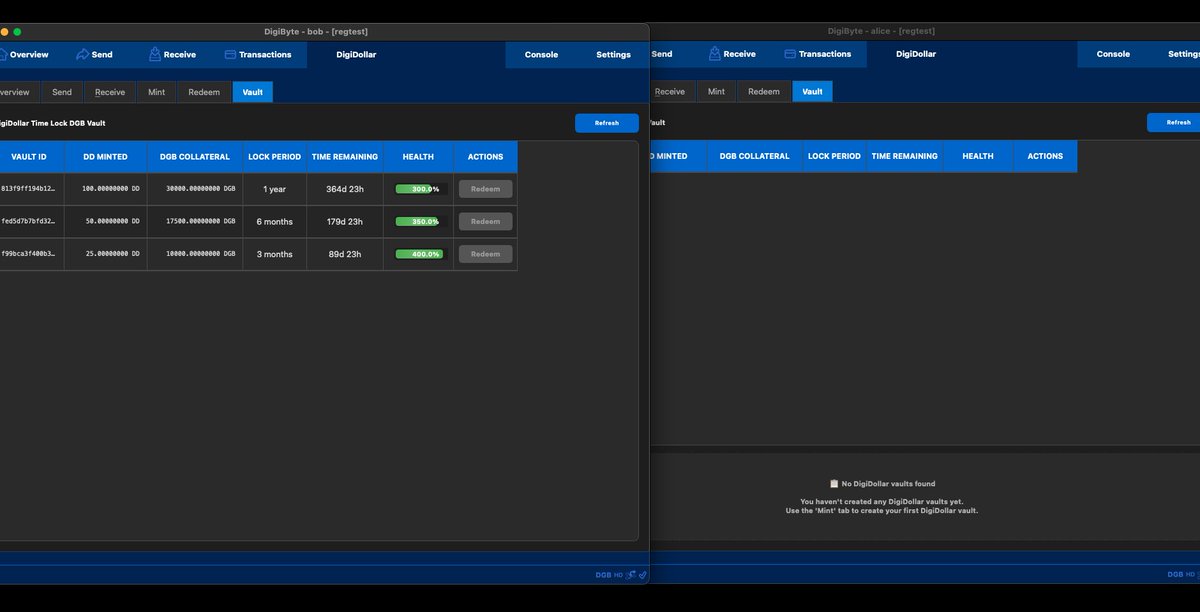
Task: Redeem the 1 year vault
Action: (x=485, y=189)
